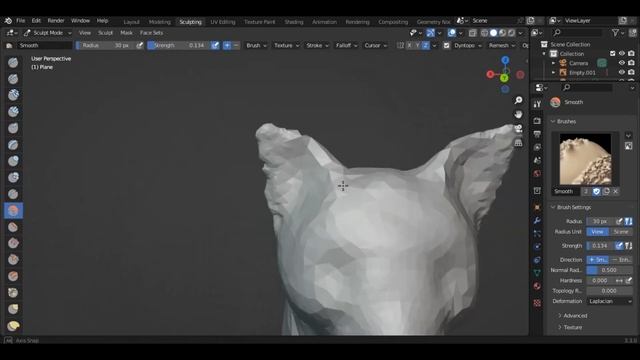This screenshot has width=640, height=360.
Task: Select the Flatten brush tool
Action: [x=13, y=227]
